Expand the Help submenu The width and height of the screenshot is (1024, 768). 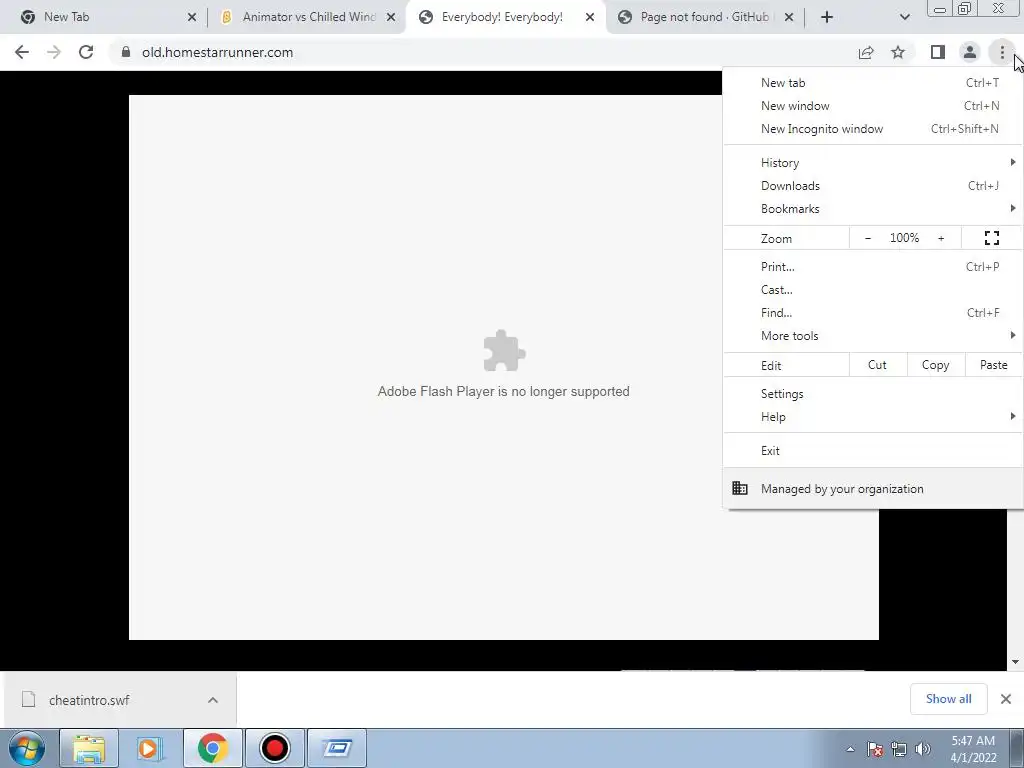pos(872,417)
